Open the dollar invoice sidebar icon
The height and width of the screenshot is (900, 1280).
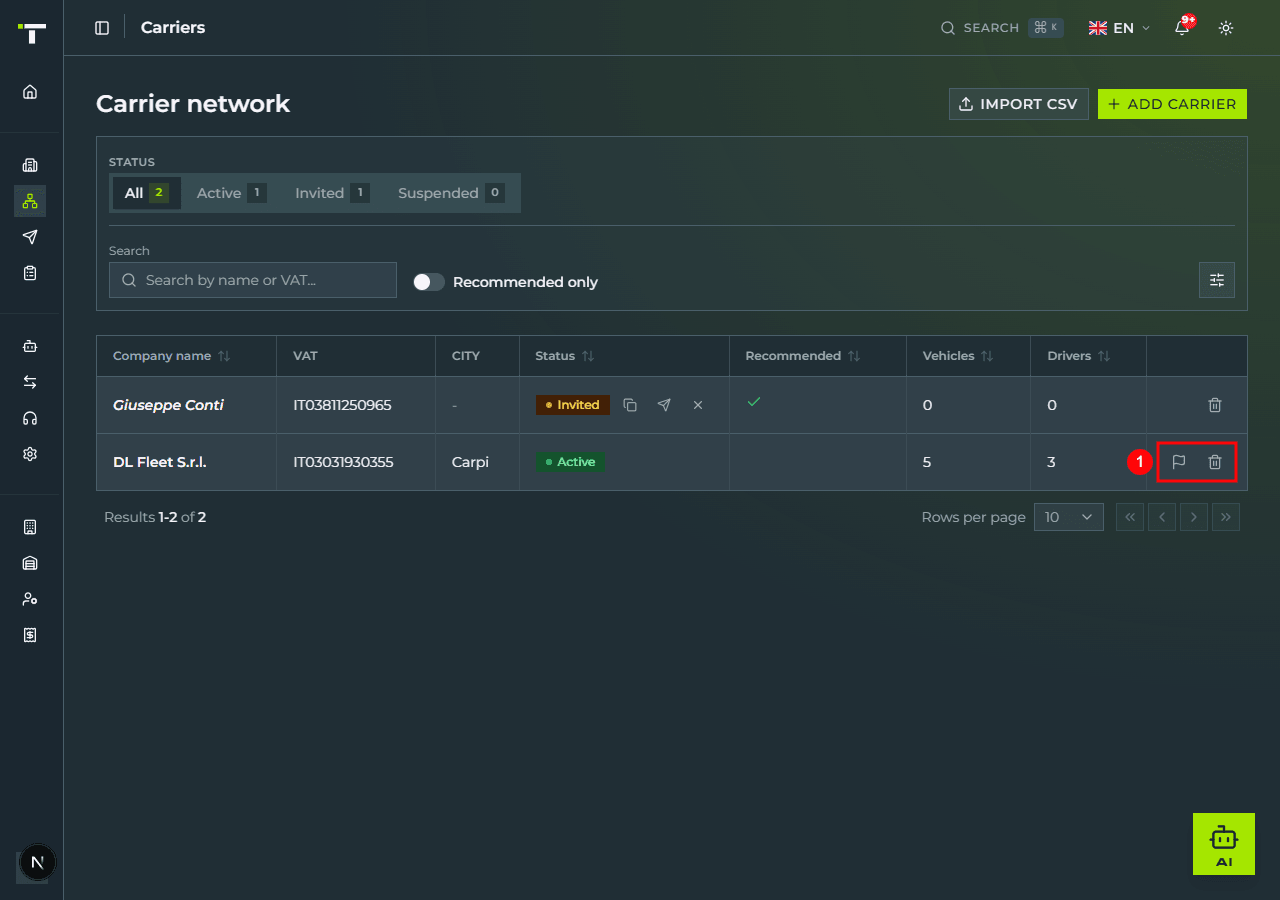[x=30, y=635]
